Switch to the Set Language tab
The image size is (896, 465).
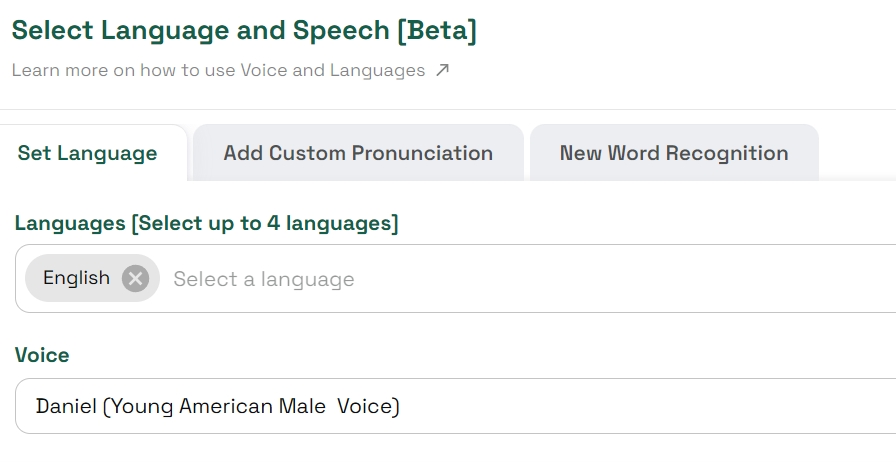pyautogui.click(x=87, y=153)
